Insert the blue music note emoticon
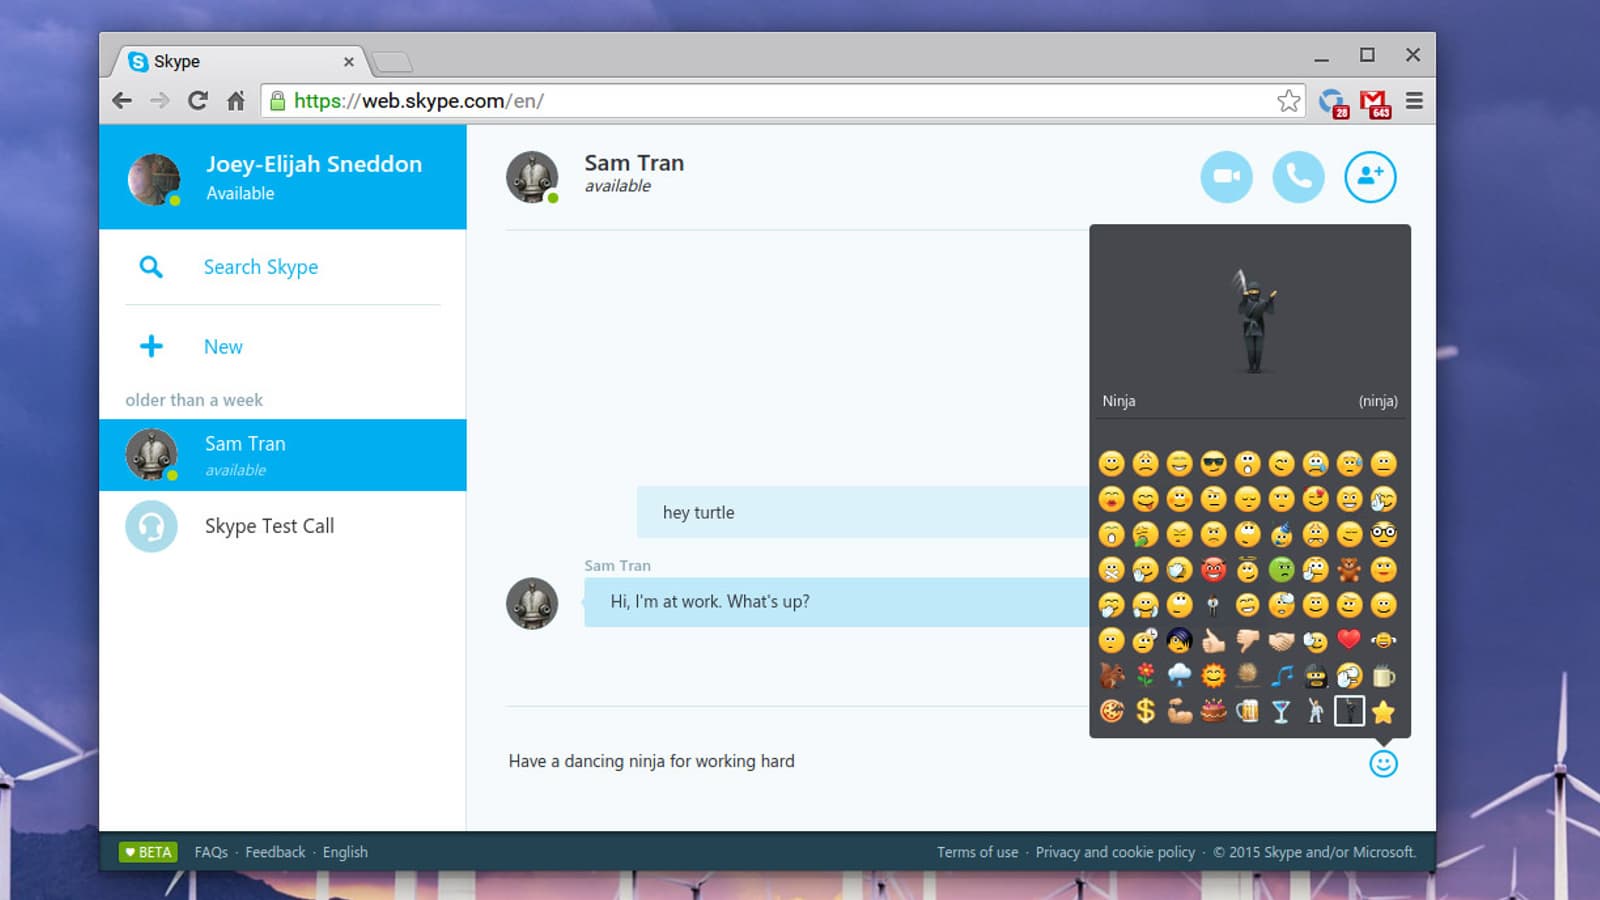The image size is (1600, 900). click(1281, 676)
